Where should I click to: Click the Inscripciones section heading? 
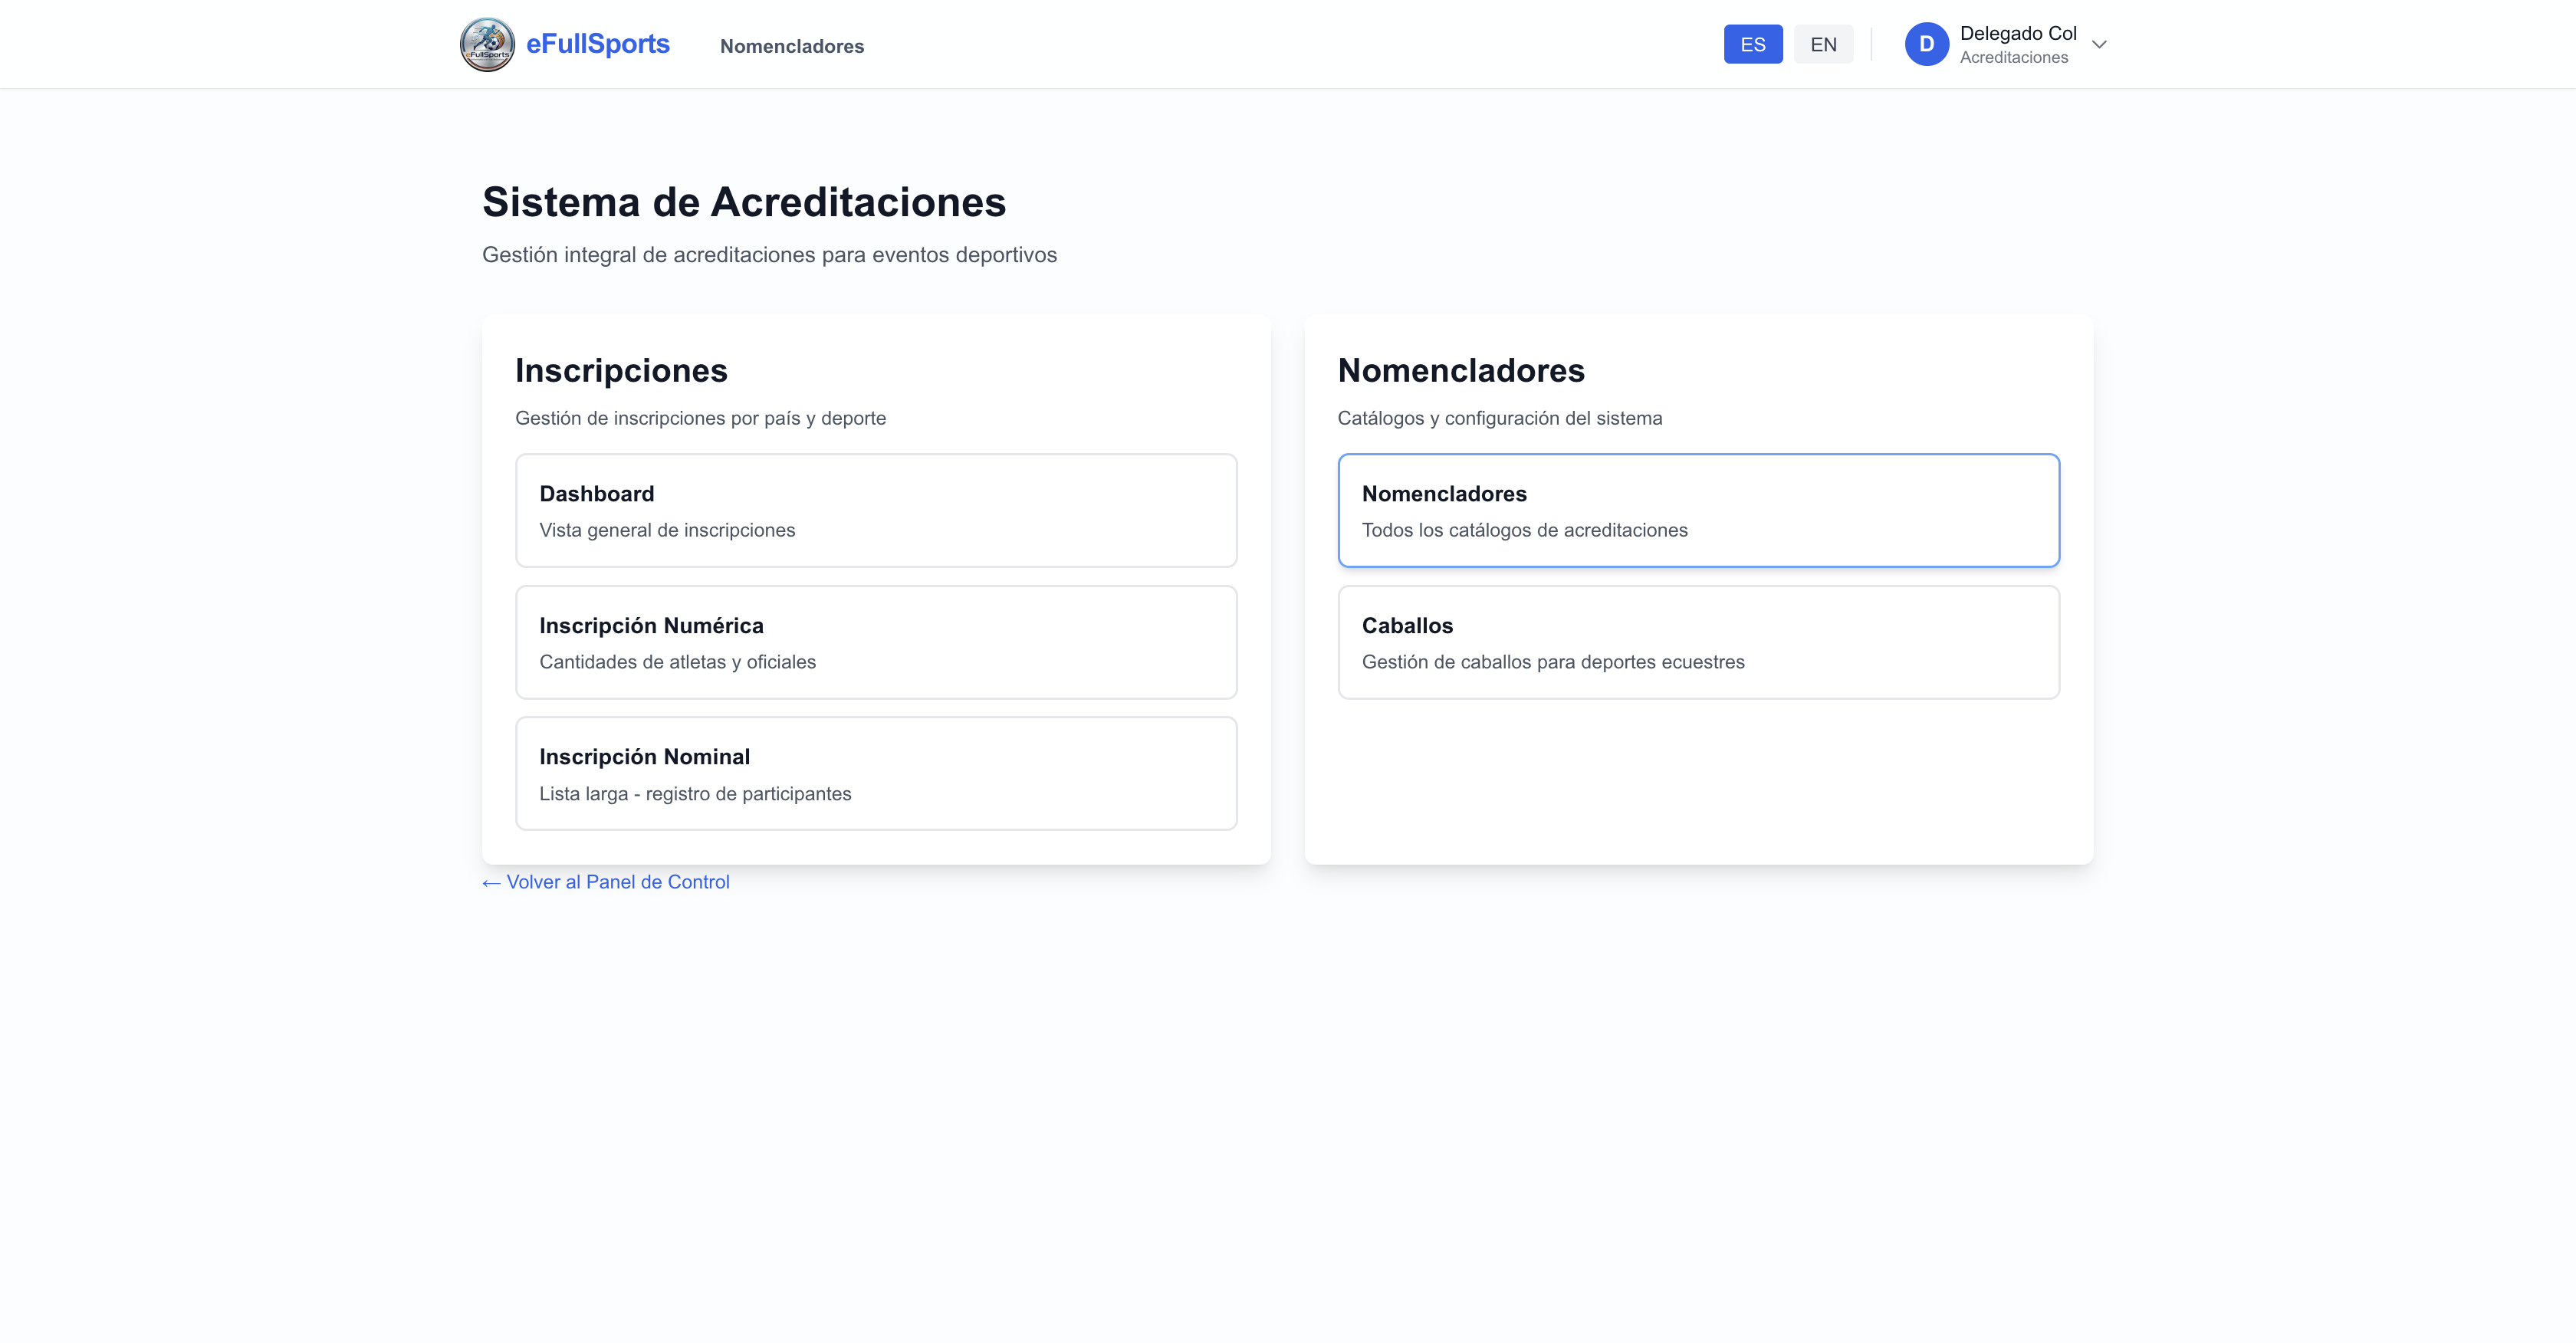click(x=621, y=371)
